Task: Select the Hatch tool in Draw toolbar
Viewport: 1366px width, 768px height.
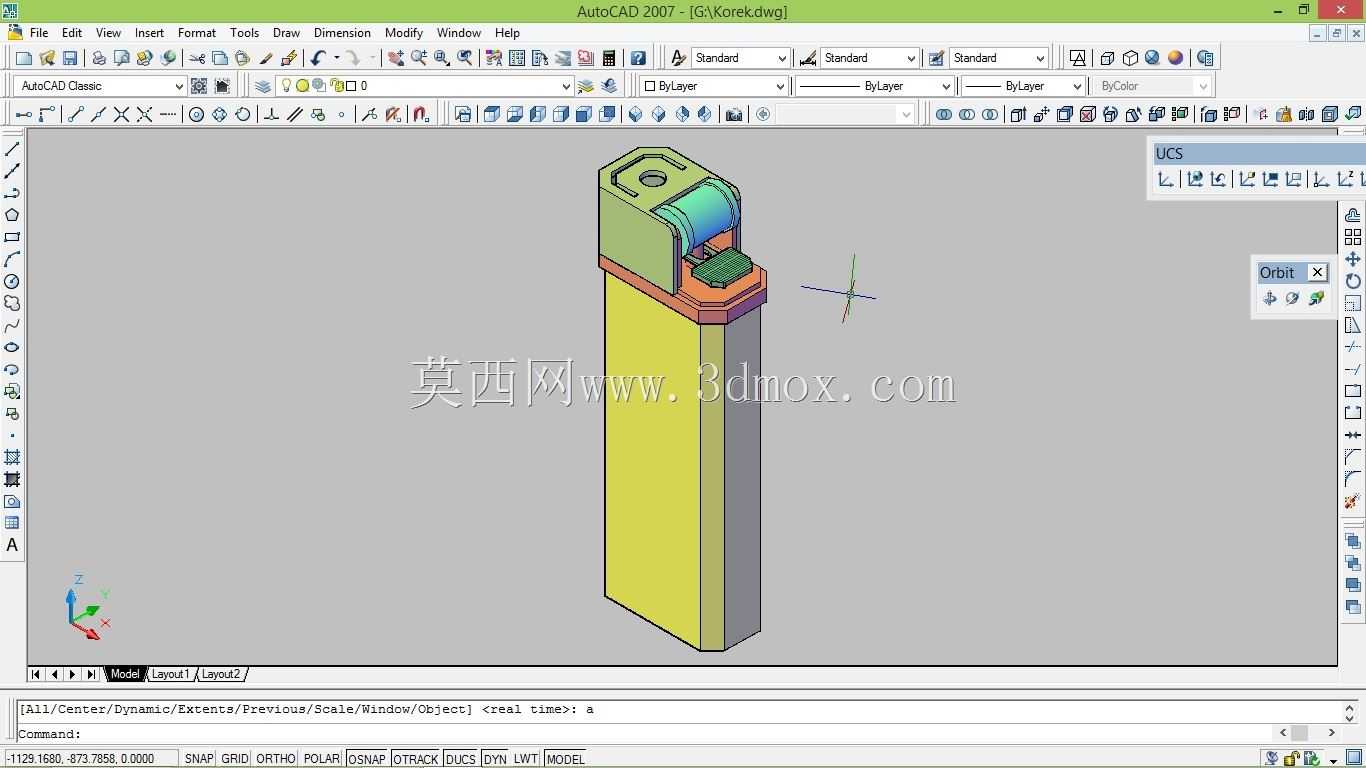Action: pyautogui.click(x=12, y=457)
